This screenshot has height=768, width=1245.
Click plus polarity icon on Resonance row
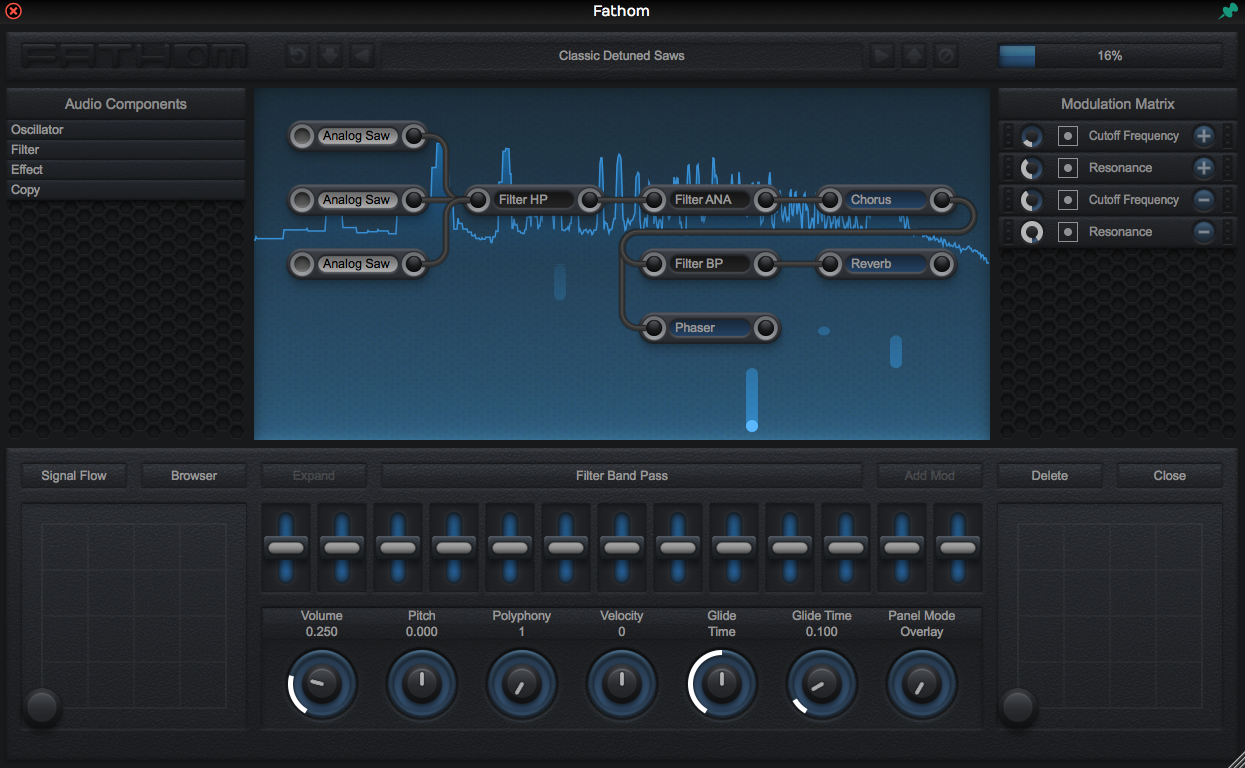pyautogui.click(x=1204, y=168)
